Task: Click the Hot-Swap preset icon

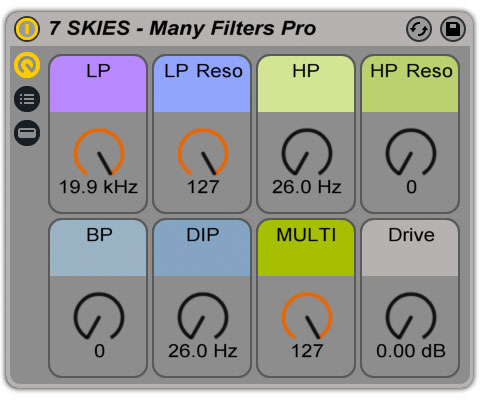Action: tap(419, 29)
